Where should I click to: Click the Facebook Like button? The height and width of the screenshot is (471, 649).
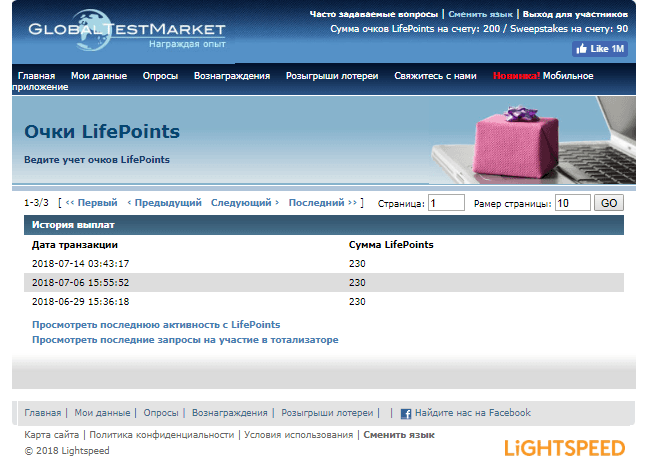coord(600,48)
